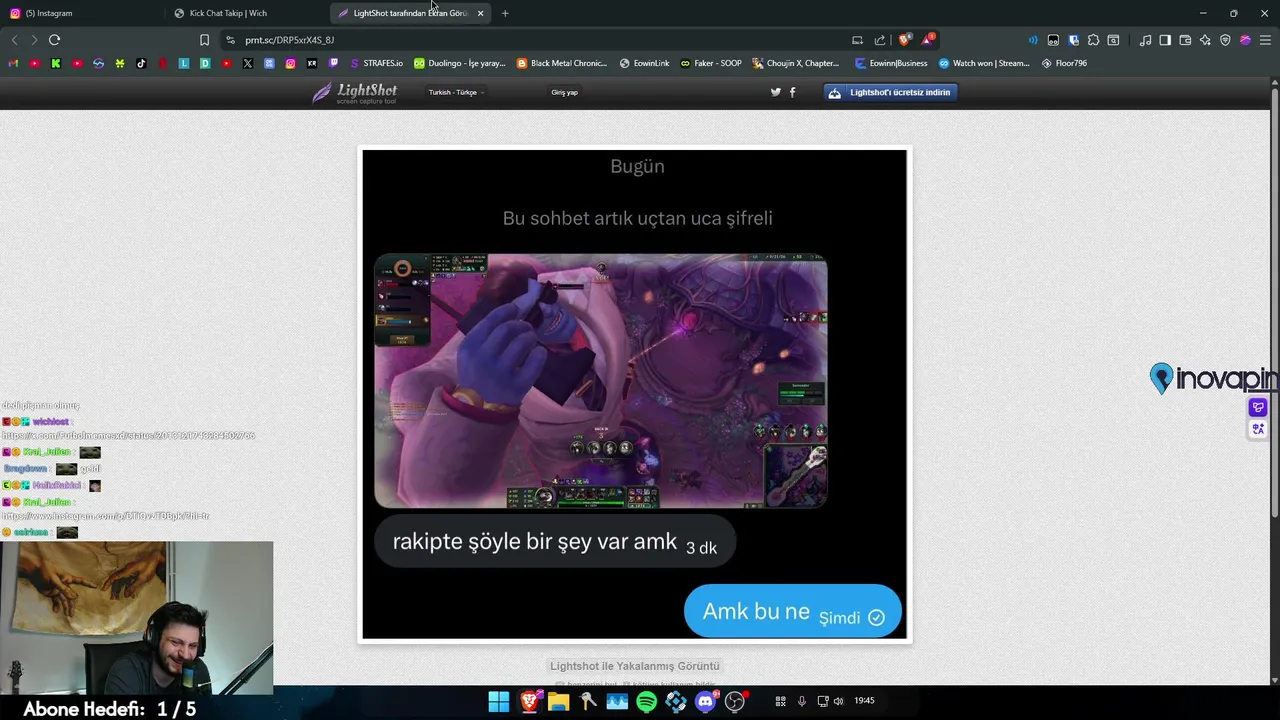Open the Floor796 bookmark

click(x=1064, y=63)
